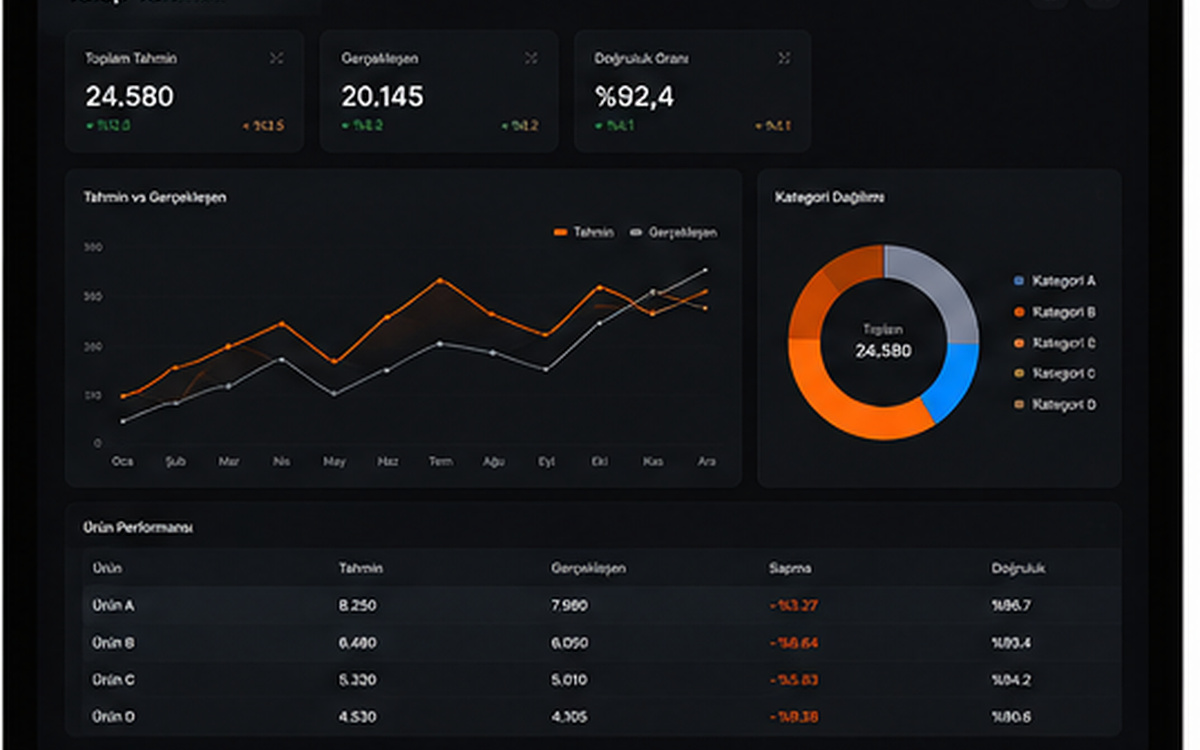This screenshot has width=1200, height=750.
Task: Toggle Kategori A in donut legend
Action: point(1055,281)
